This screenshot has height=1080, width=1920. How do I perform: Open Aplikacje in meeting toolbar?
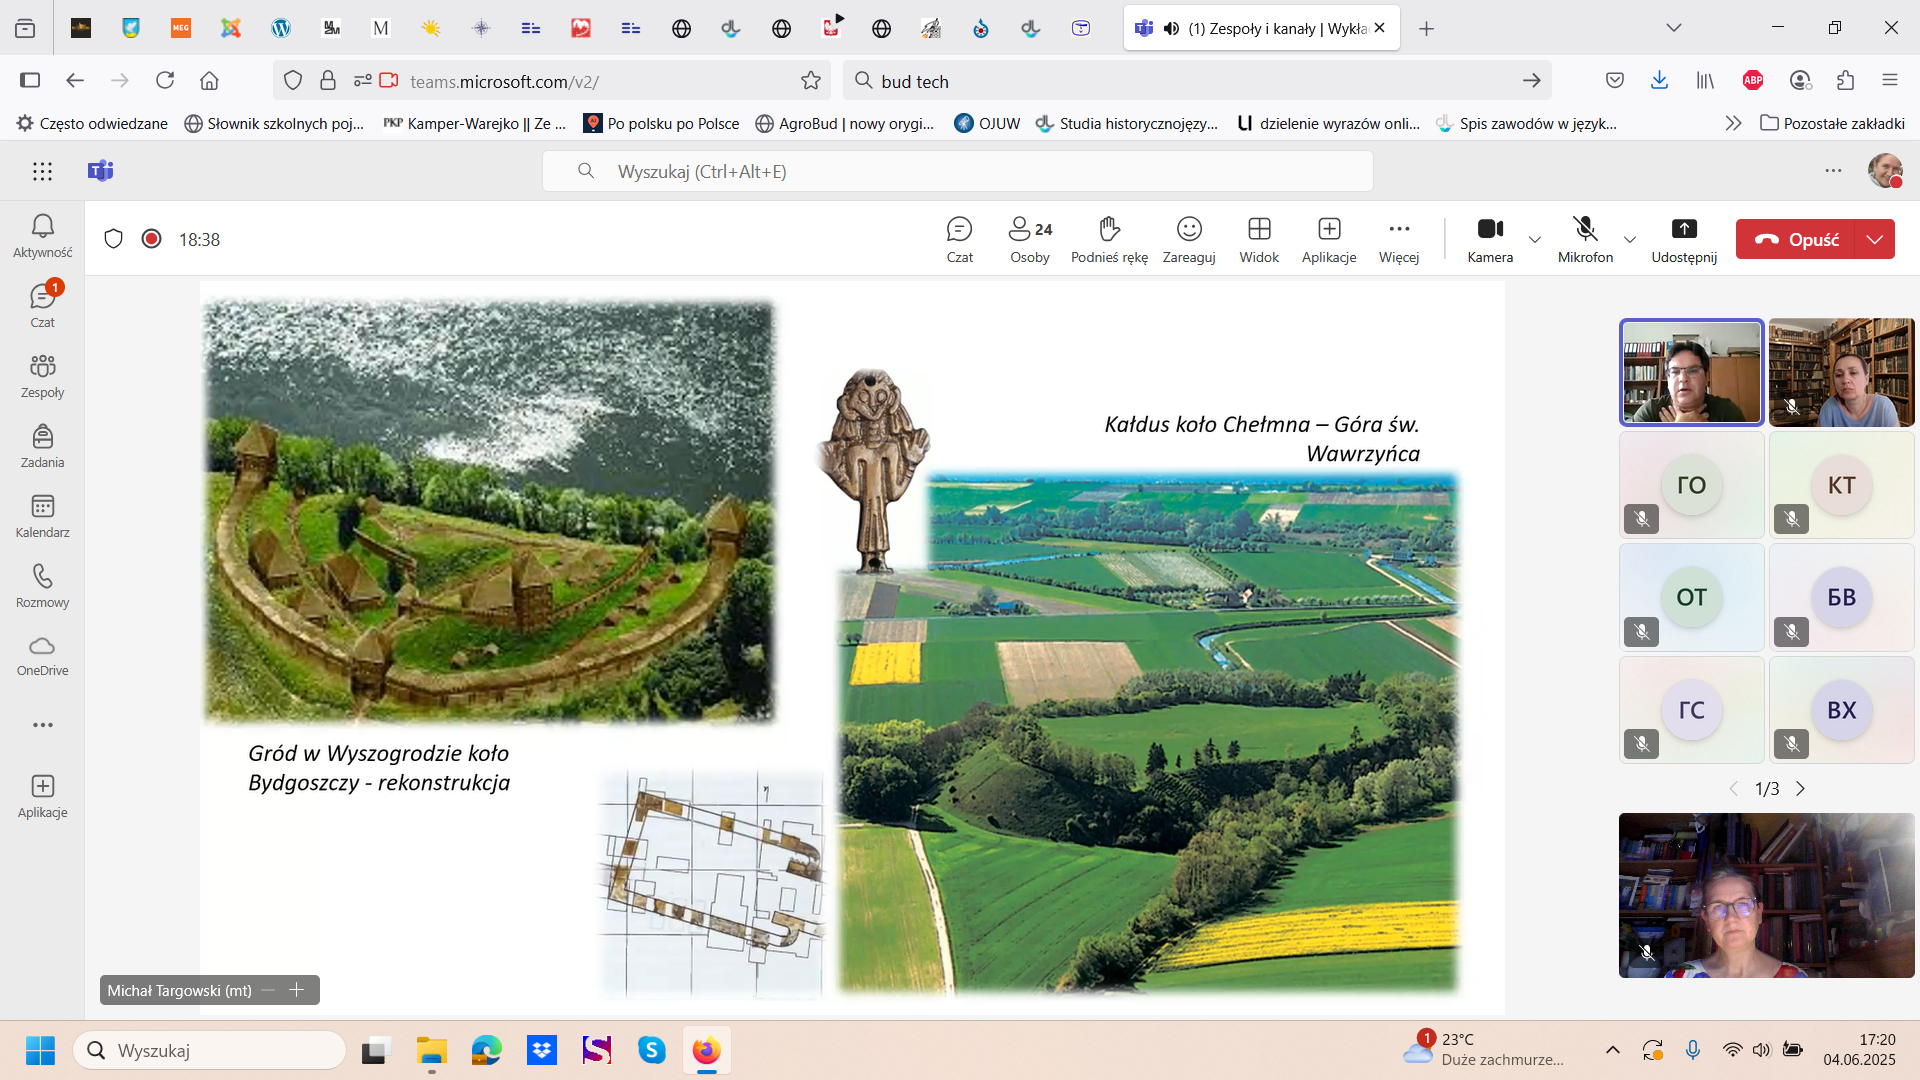click(x=1329, y=240)
